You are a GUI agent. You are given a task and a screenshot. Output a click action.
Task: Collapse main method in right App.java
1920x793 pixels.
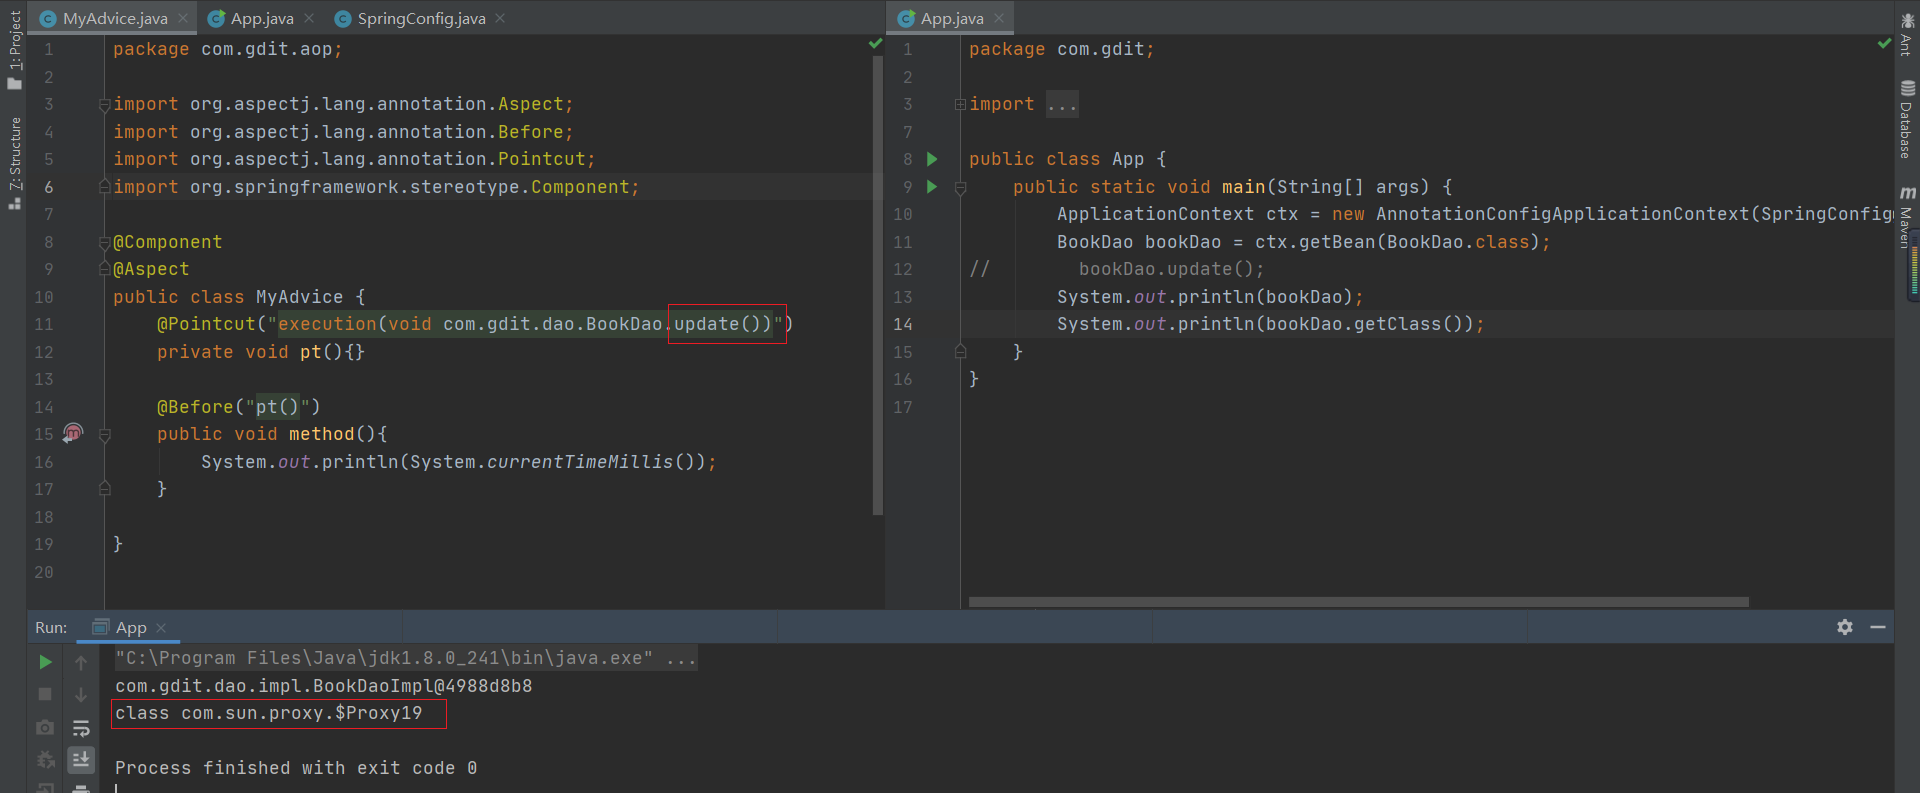tap(960, 187)
